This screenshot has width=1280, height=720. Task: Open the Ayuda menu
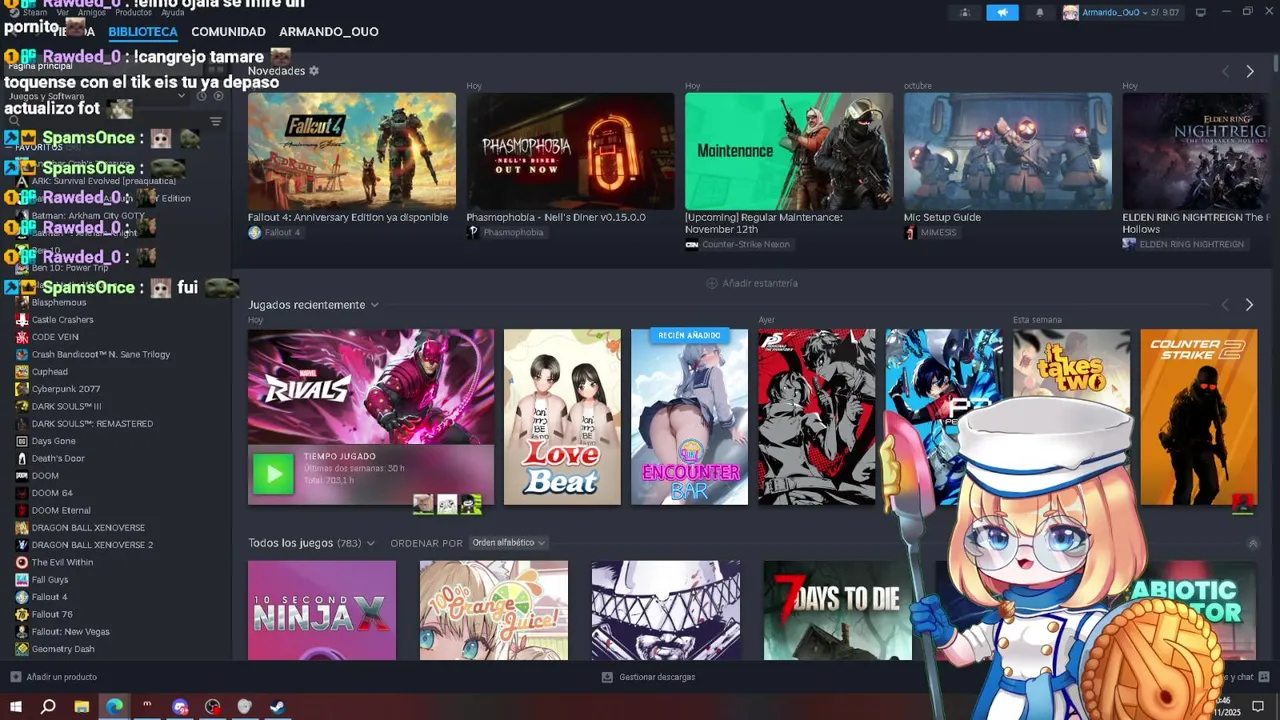[173, 12]
